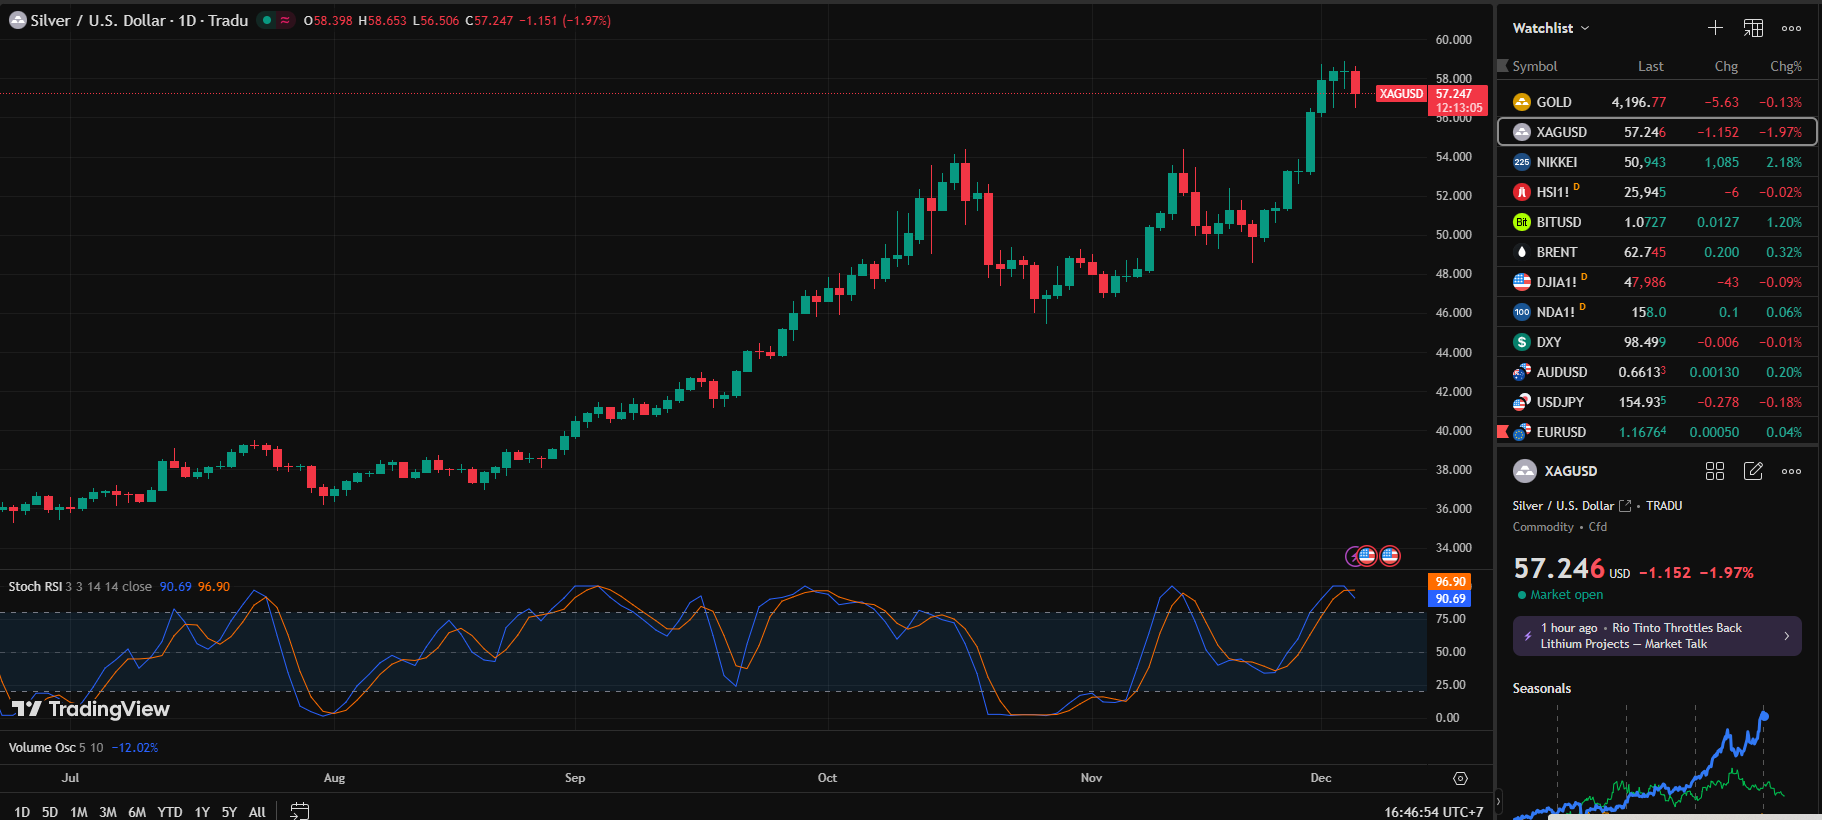The image size is (1822, 820).
Task: Open the chart settings hexagon icon
Action: [1460, 778]
